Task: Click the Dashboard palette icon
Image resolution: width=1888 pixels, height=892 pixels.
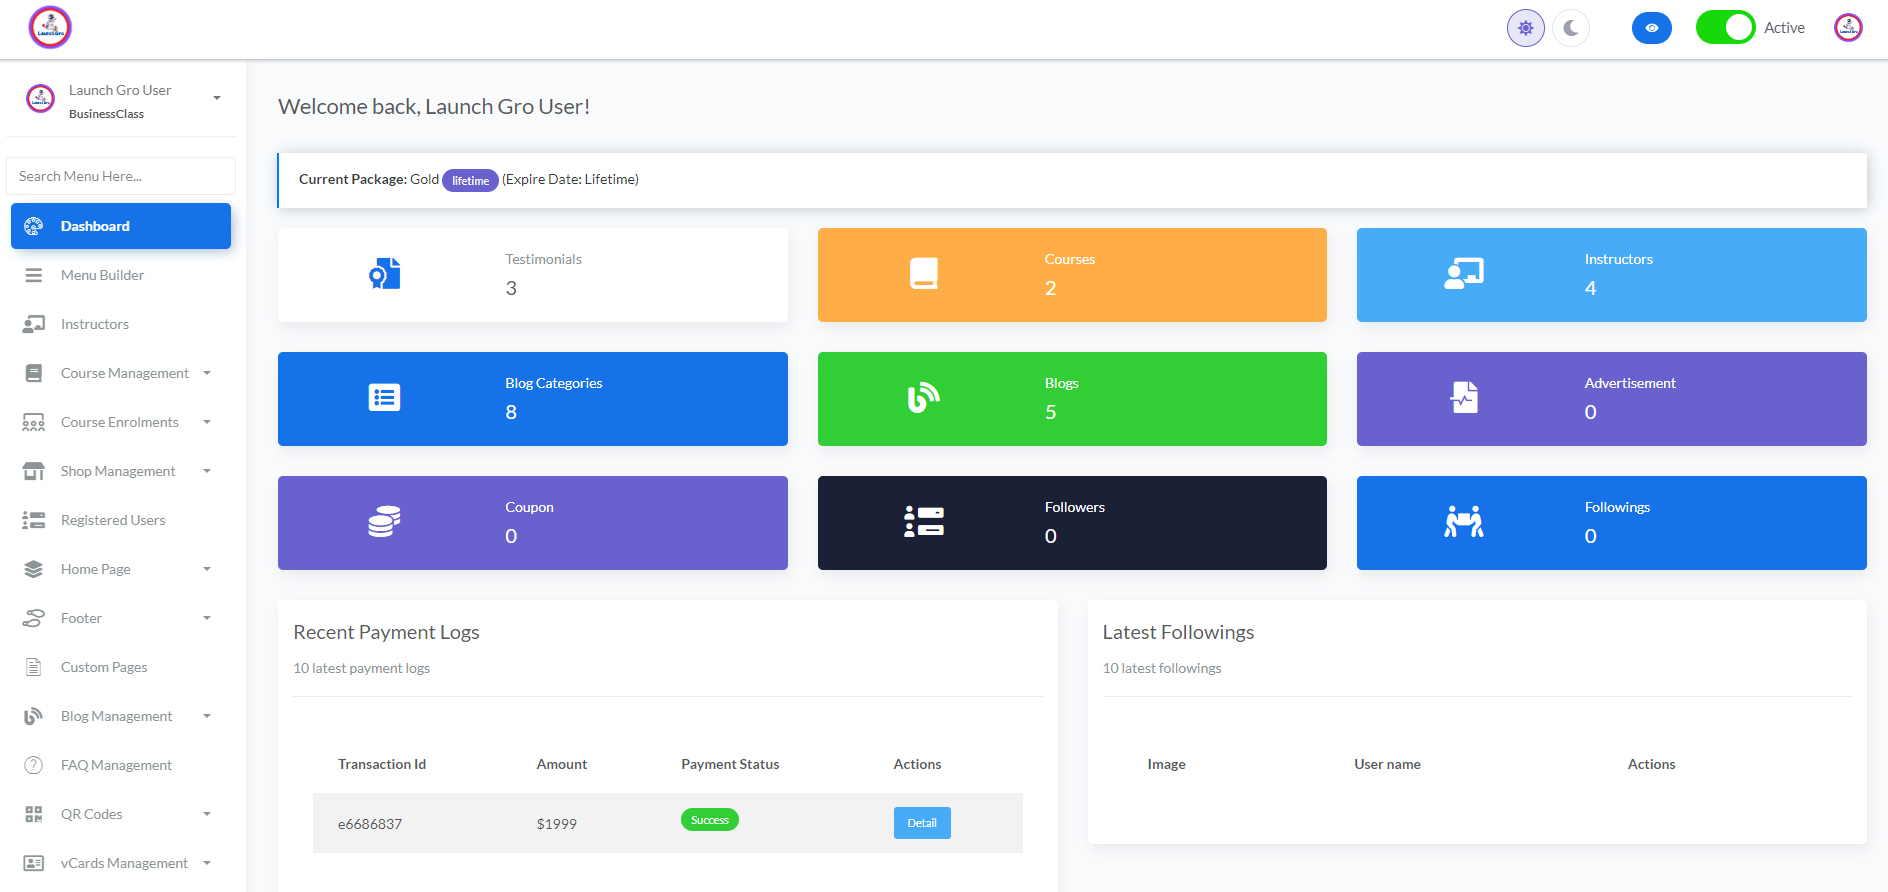Action: (x=34, y=226)
